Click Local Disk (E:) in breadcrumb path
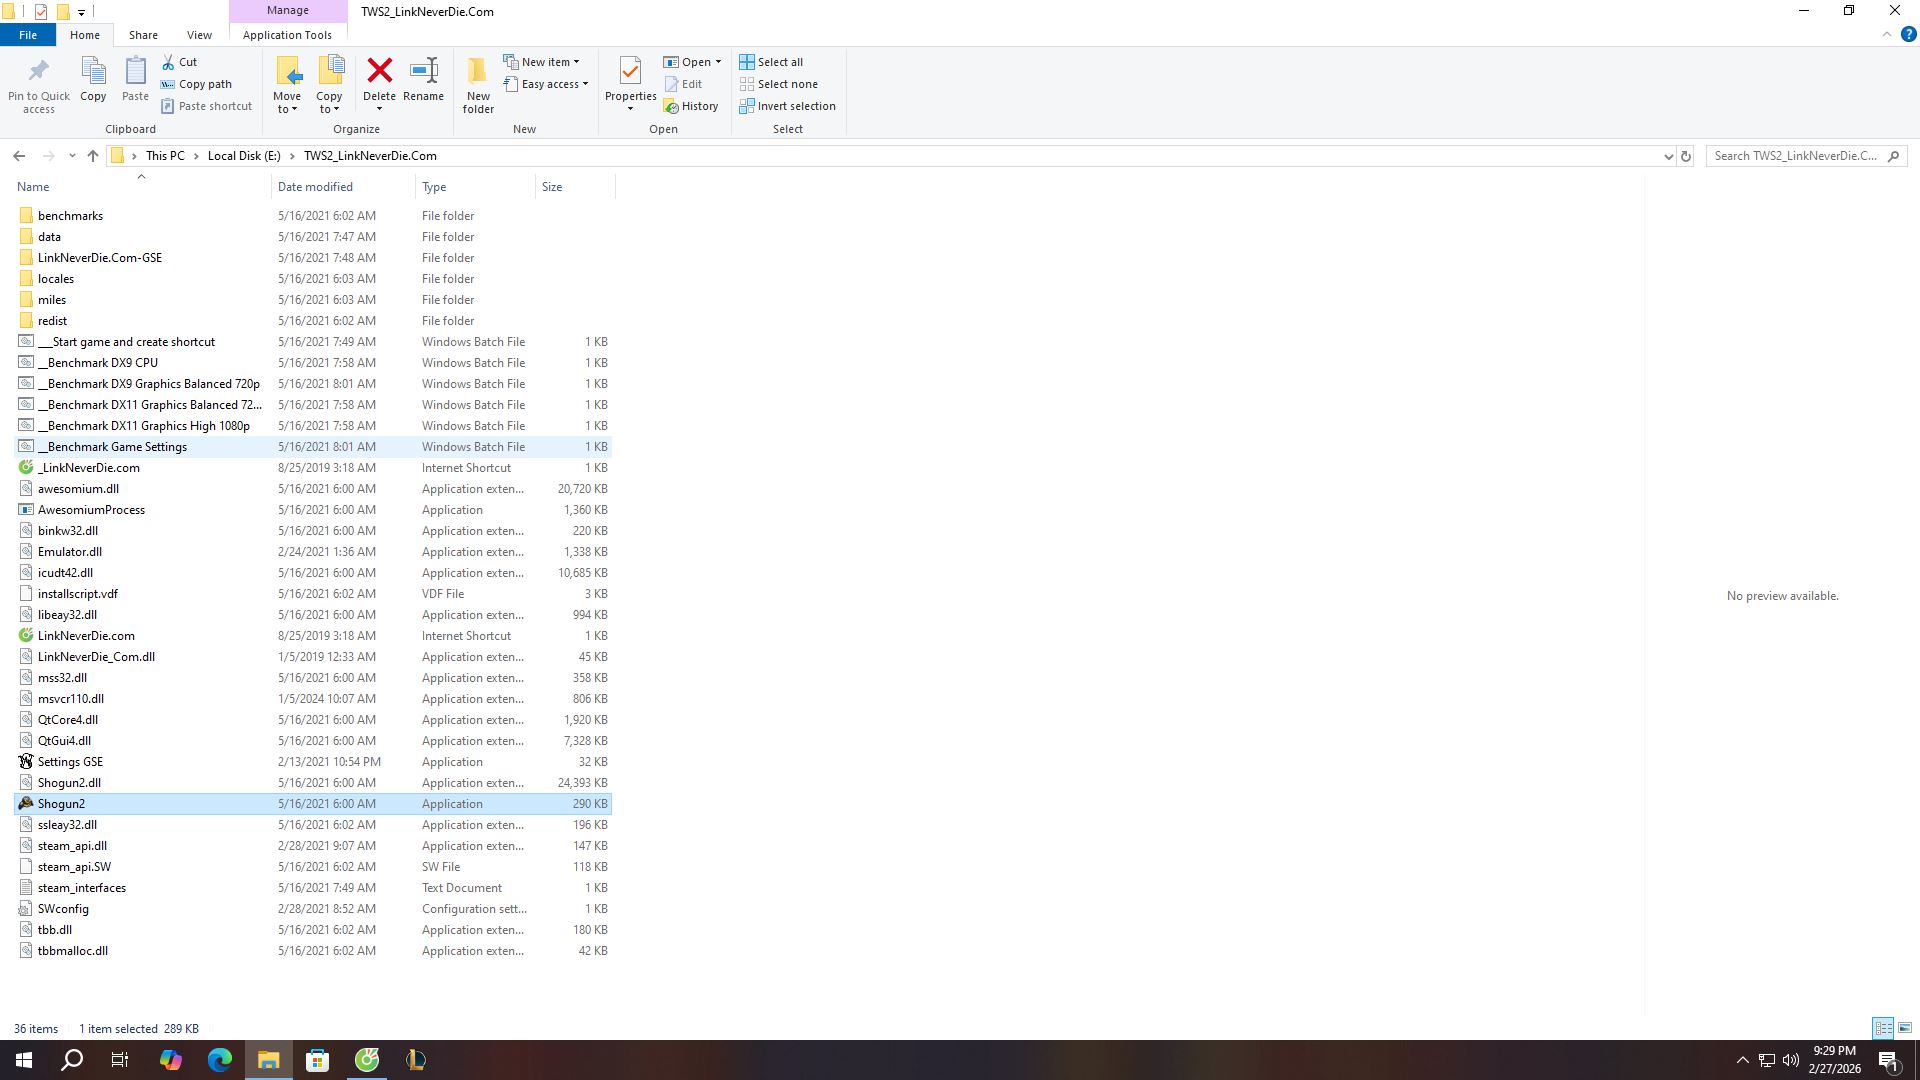 point(244,156)
